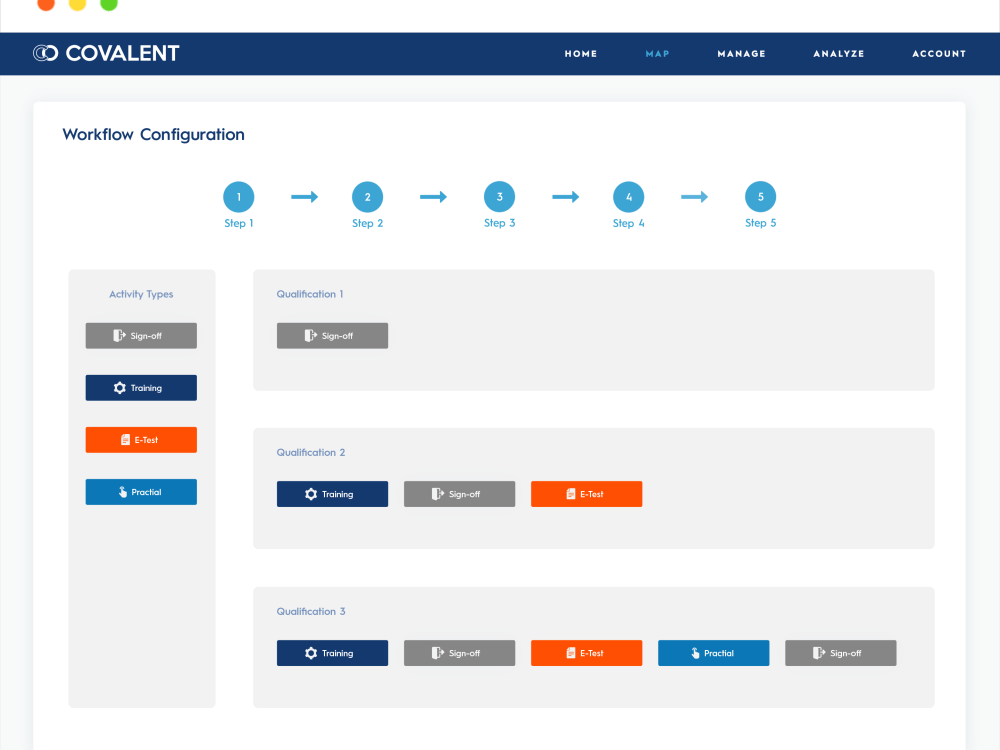Select Sign-off in Qualification 1
Screen dimensions: 1000x750
click(332, 335)
